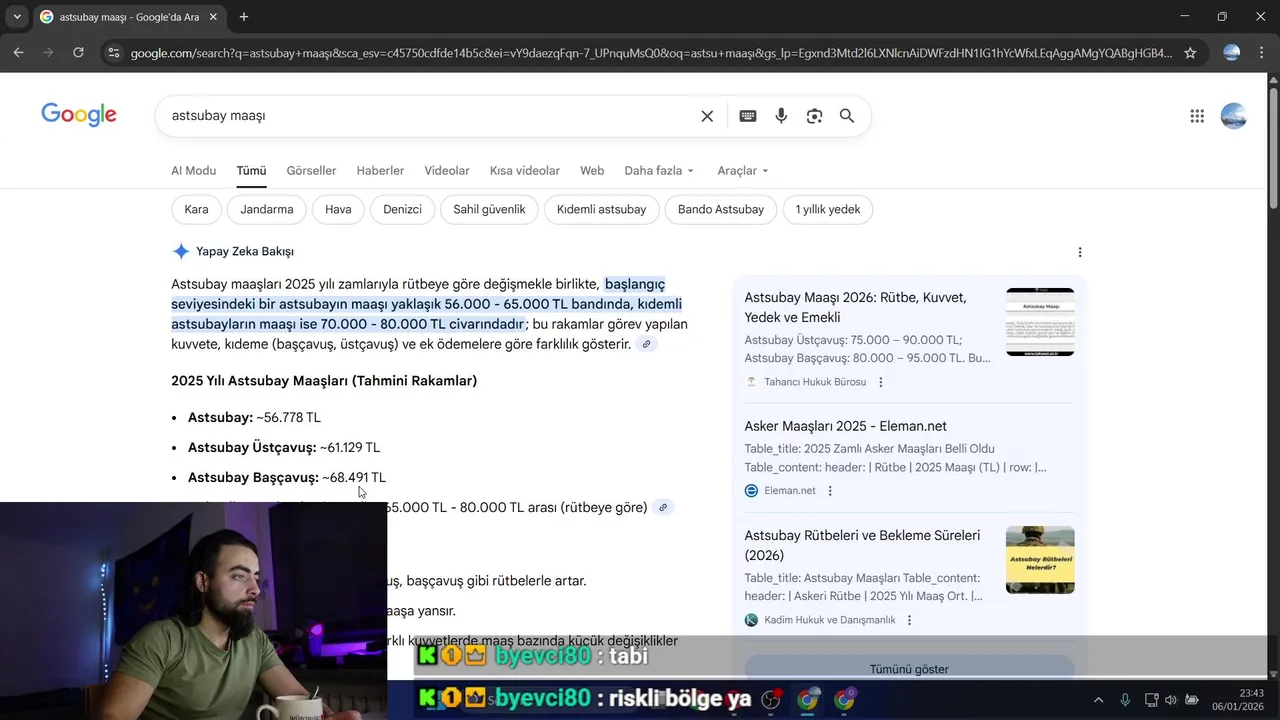The width and height of the screenshot is (1280, 720).
Task: Filter by 'Kıdemli astsubay' chip
Action: coord(601,210)
